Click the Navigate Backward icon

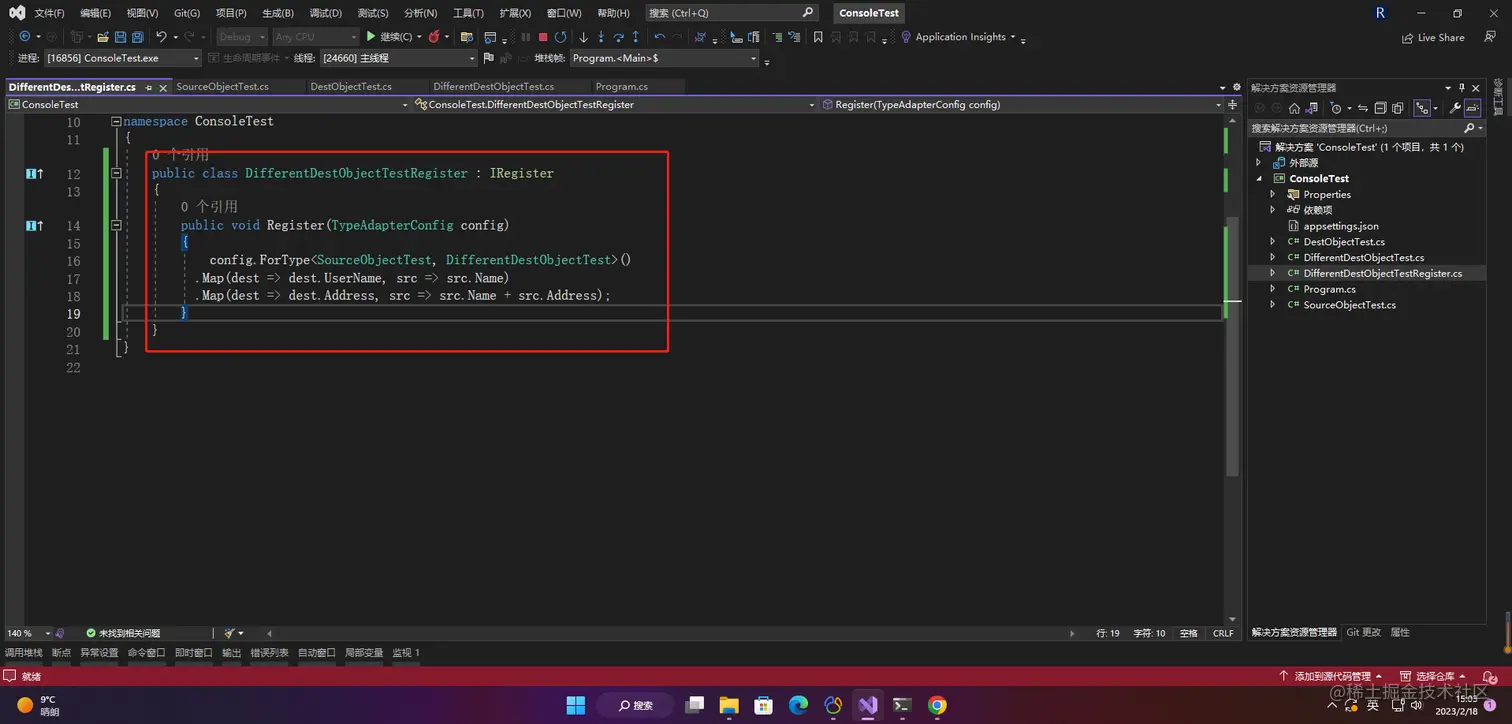tap(24, 37)
